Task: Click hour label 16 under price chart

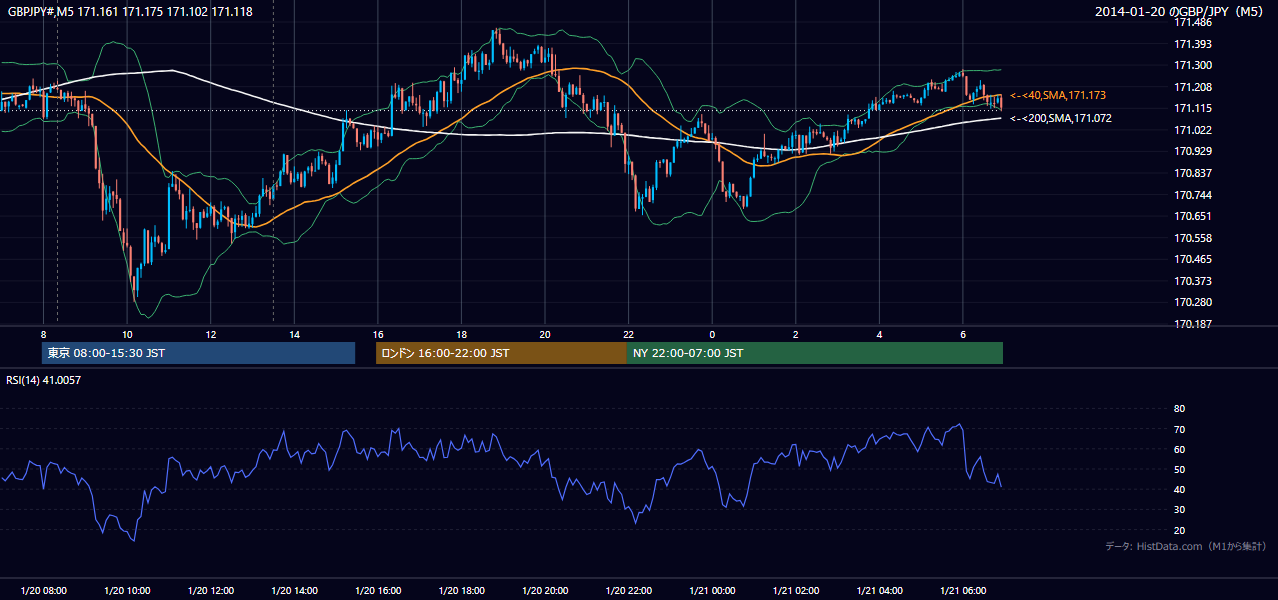Action: coord(378,334)
